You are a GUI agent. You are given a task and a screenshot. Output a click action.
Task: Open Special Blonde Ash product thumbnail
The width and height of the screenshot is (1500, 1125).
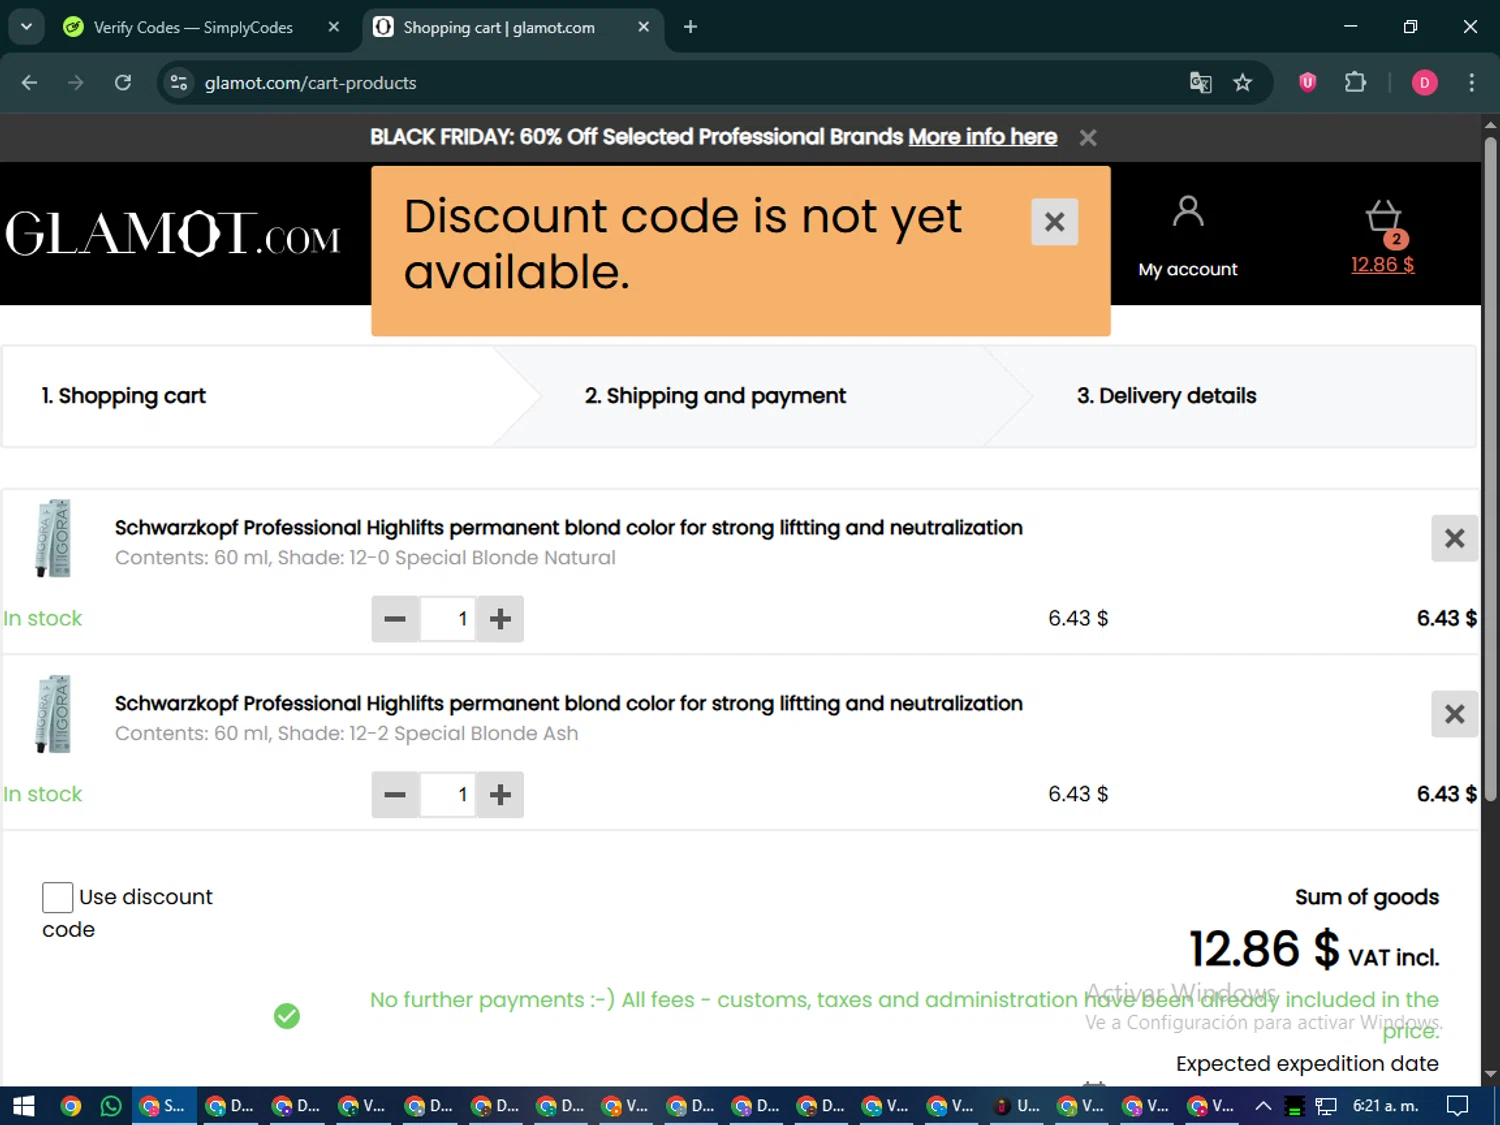tap(54, 714)
